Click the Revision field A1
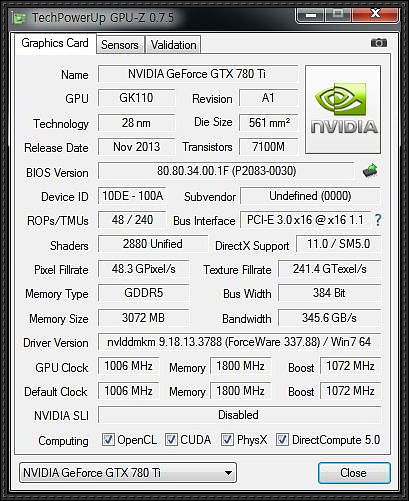The width and height of the screenshot is (409, 501). (x=268, y=98)
